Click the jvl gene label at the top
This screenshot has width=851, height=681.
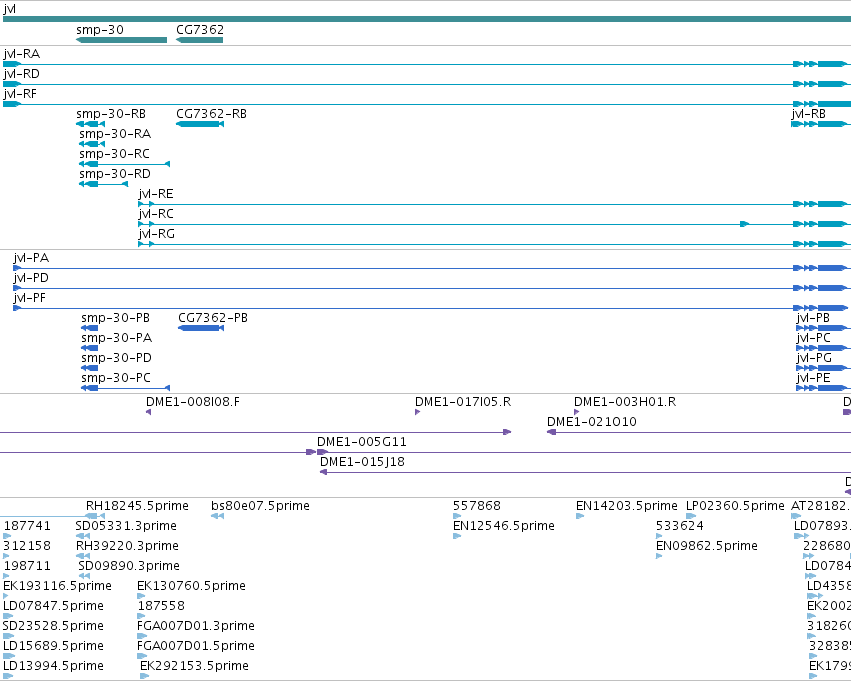click(x=9, y=9)
